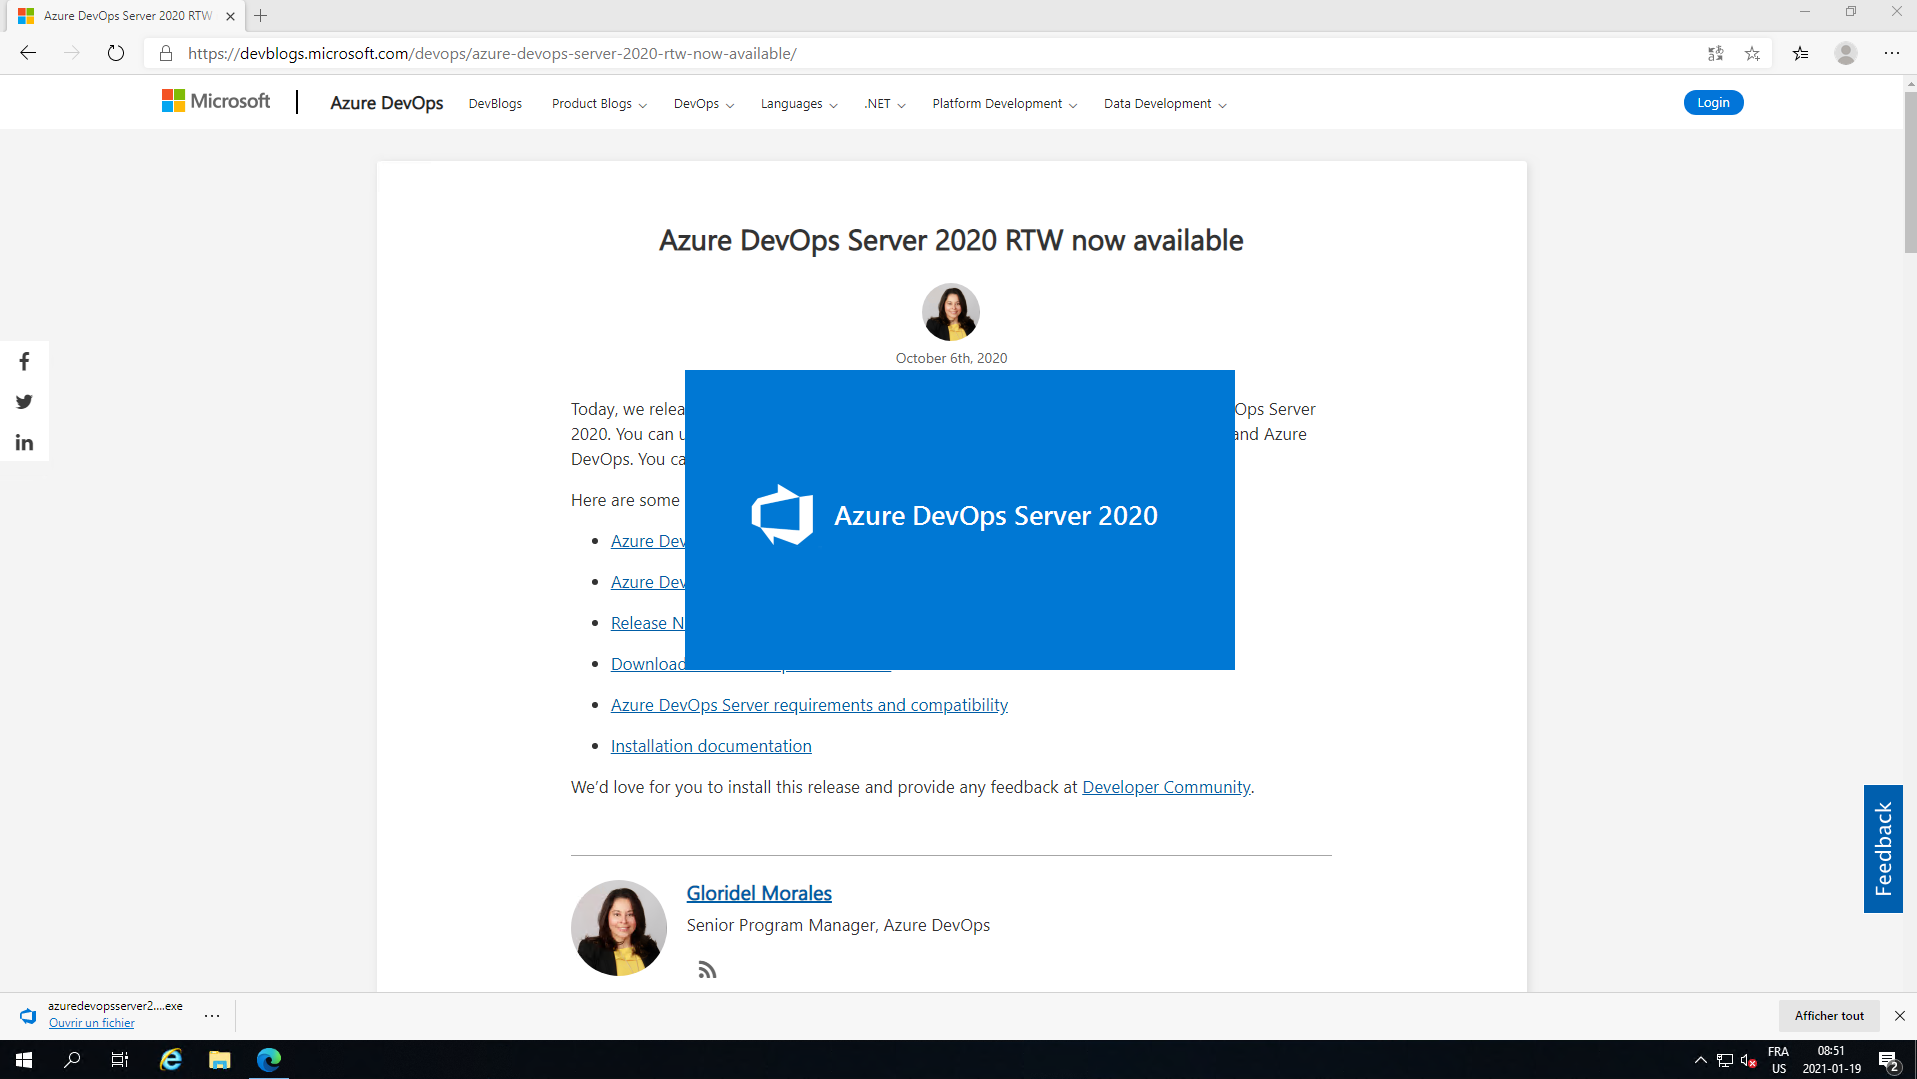The image size is (1917, 1079).
Task: Share article via Twitter icon
Action: point(24,402)
